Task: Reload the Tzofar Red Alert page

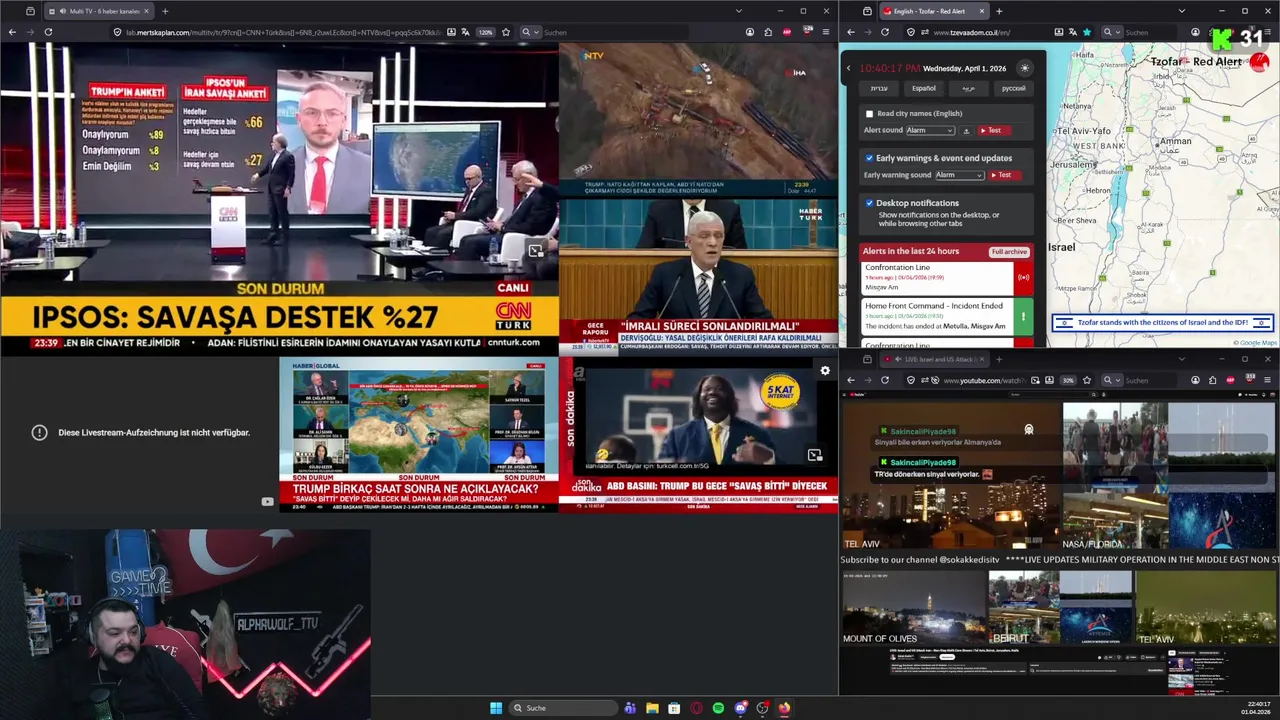Action: (885, 32)
